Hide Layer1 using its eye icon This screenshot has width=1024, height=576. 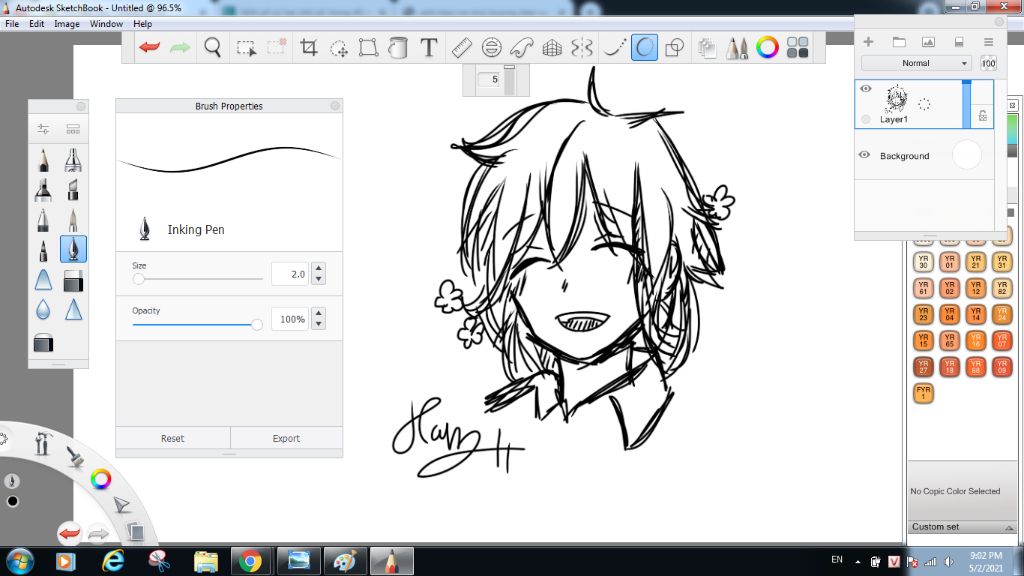[x=866, y=88]
